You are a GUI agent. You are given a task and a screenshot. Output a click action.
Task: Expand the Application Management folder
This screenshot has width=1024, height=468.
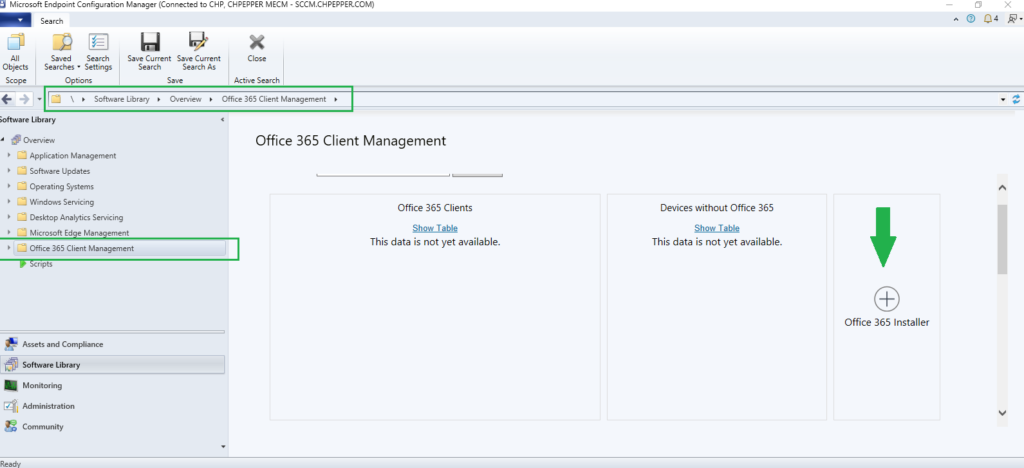pyautogui.click(x=8, y=155)
